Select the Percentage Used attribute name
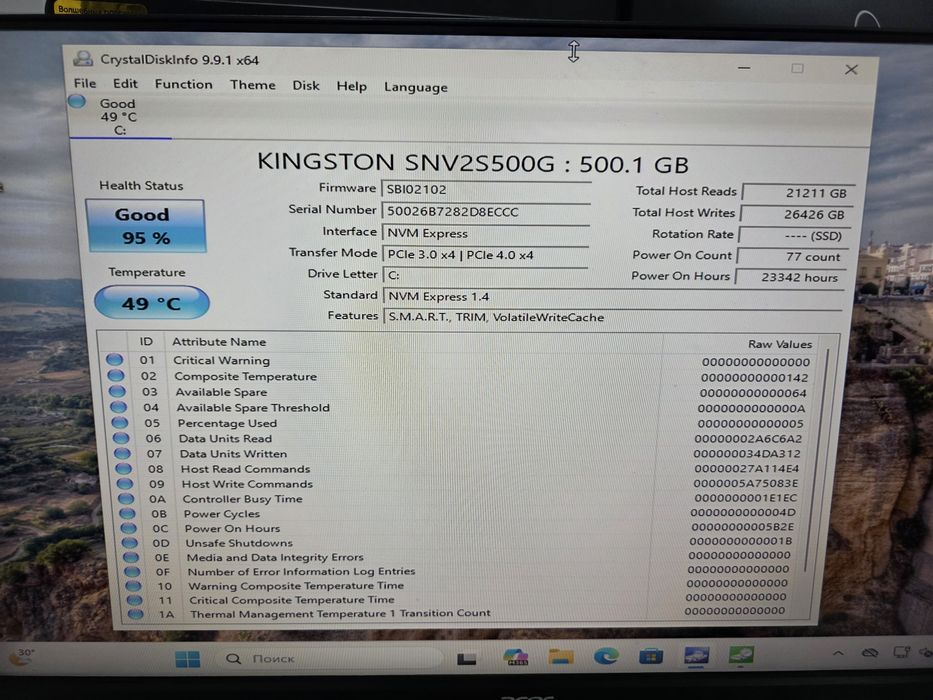The width and height of the screenshot is (933, 700). (x=227, y=423)
